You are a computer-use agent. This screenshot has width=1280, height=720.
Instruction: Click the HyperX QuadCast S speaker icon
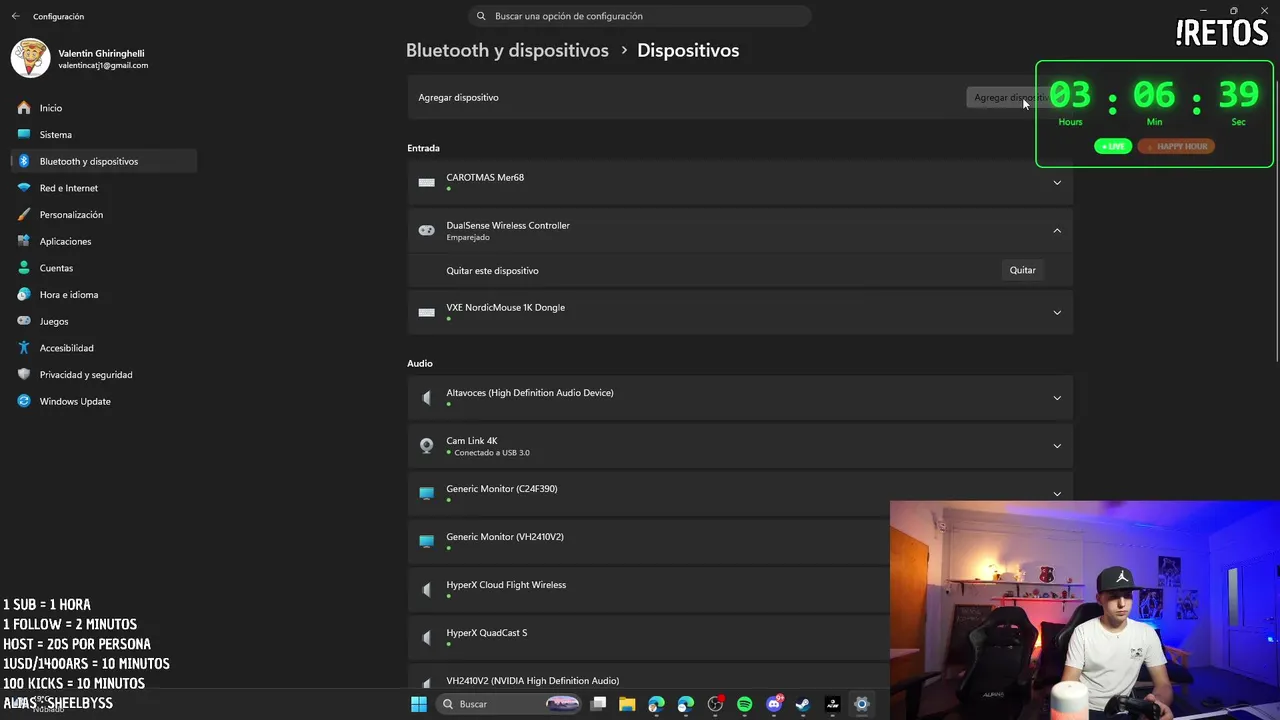427,638
